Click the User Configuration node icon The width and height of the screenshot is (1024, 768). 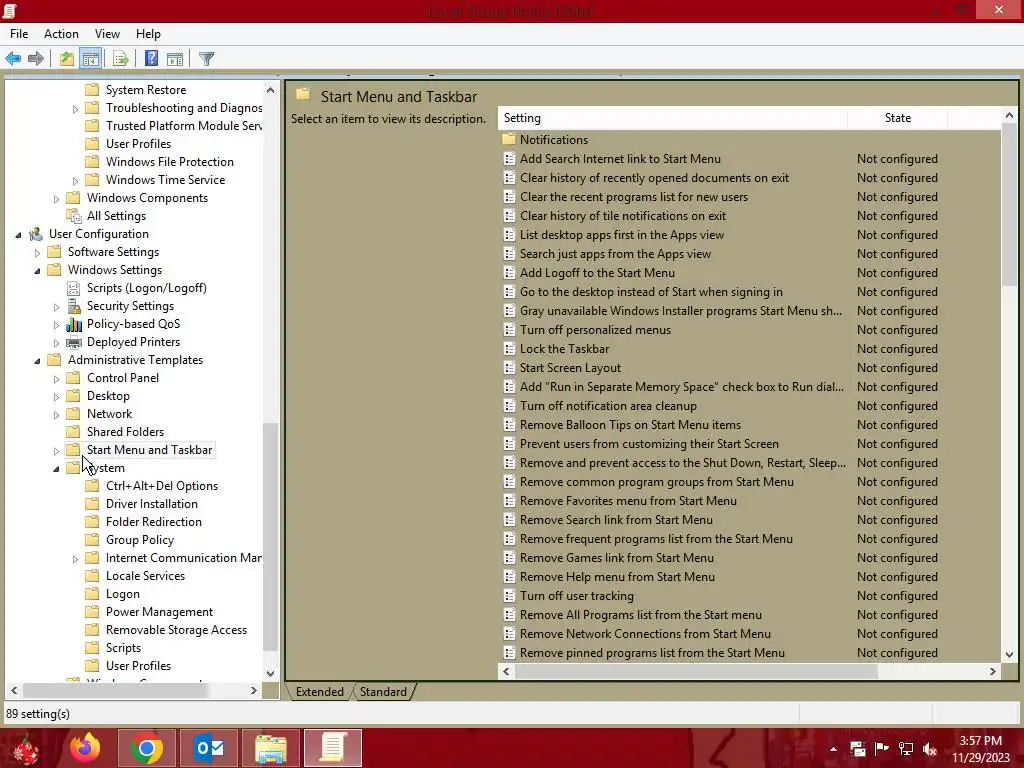click(36, 234)
